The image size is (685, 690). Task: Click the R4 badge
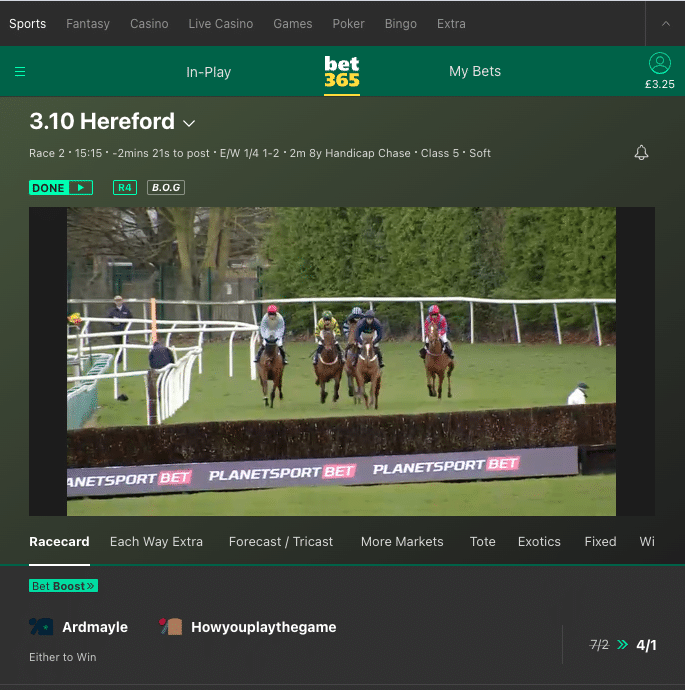pyautogui.click(x=125, y=188)
